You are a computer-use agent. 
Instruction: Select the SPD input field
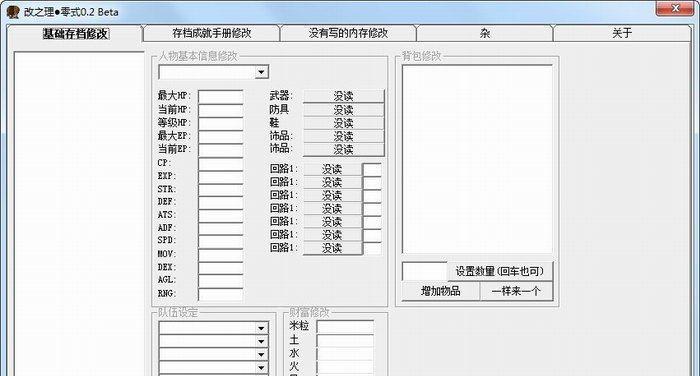221,241
